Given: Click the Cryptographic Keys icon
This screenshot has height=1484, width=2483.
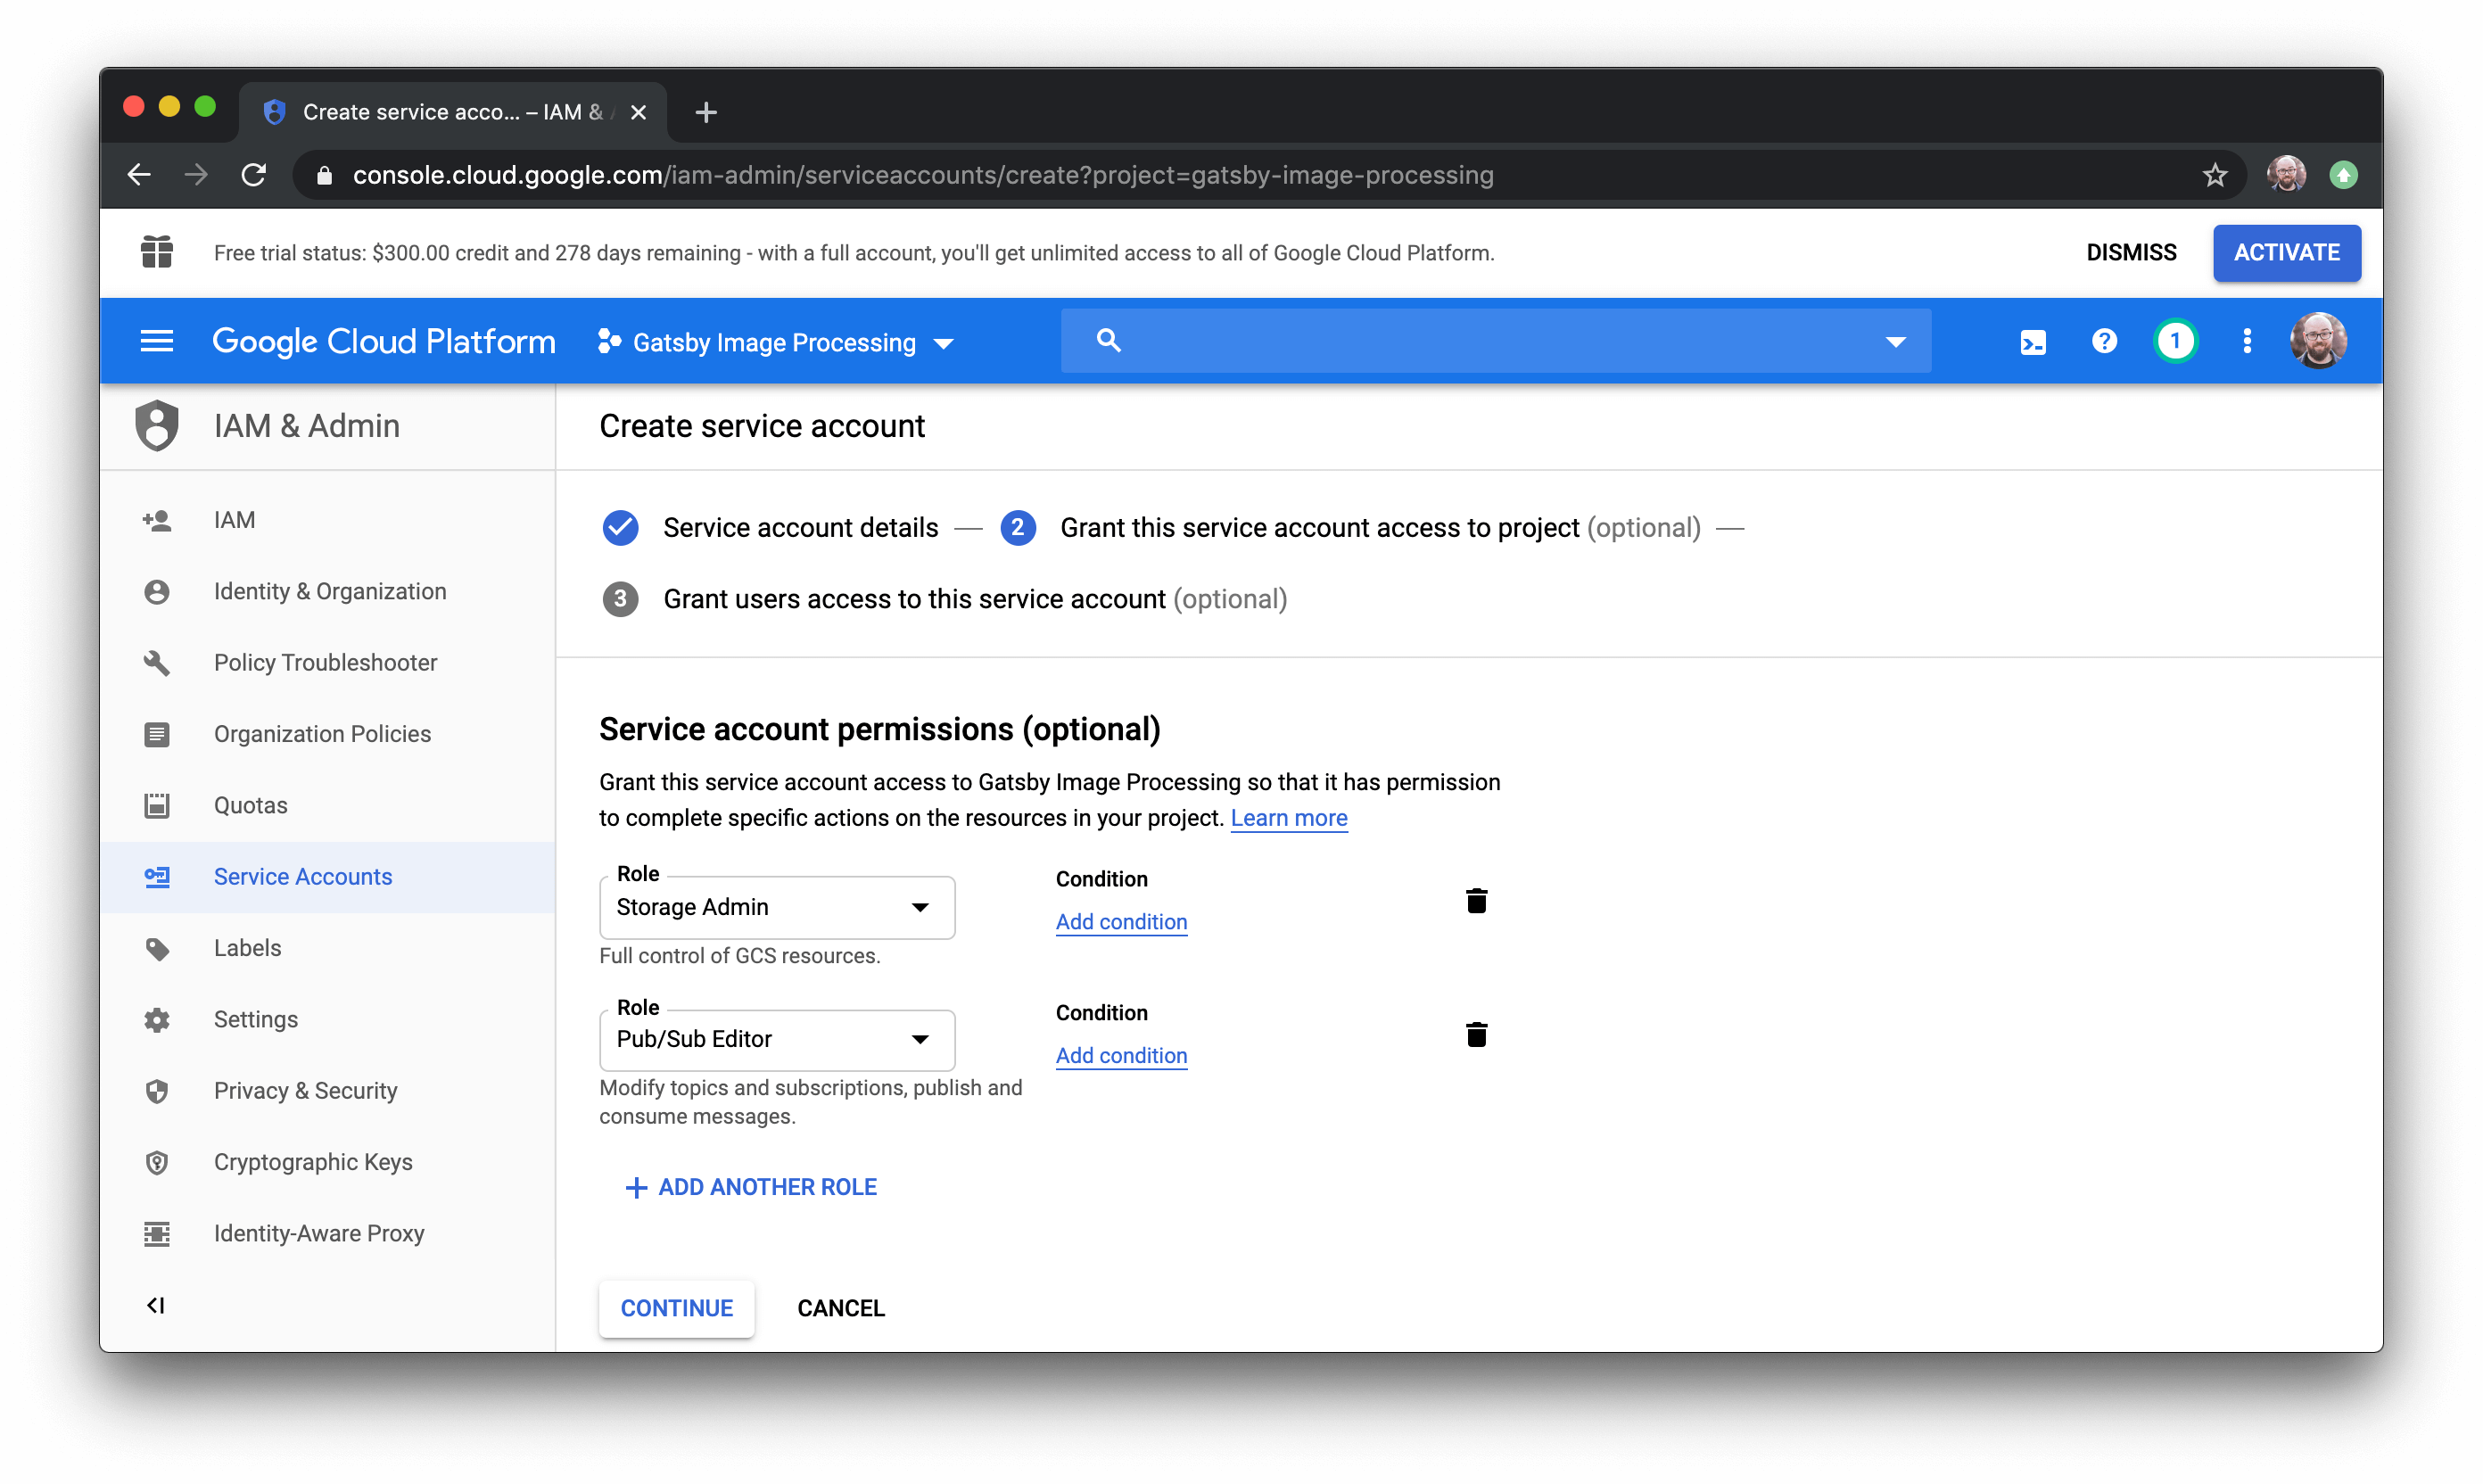Looking at the screenshot, I should [157, 1160].
